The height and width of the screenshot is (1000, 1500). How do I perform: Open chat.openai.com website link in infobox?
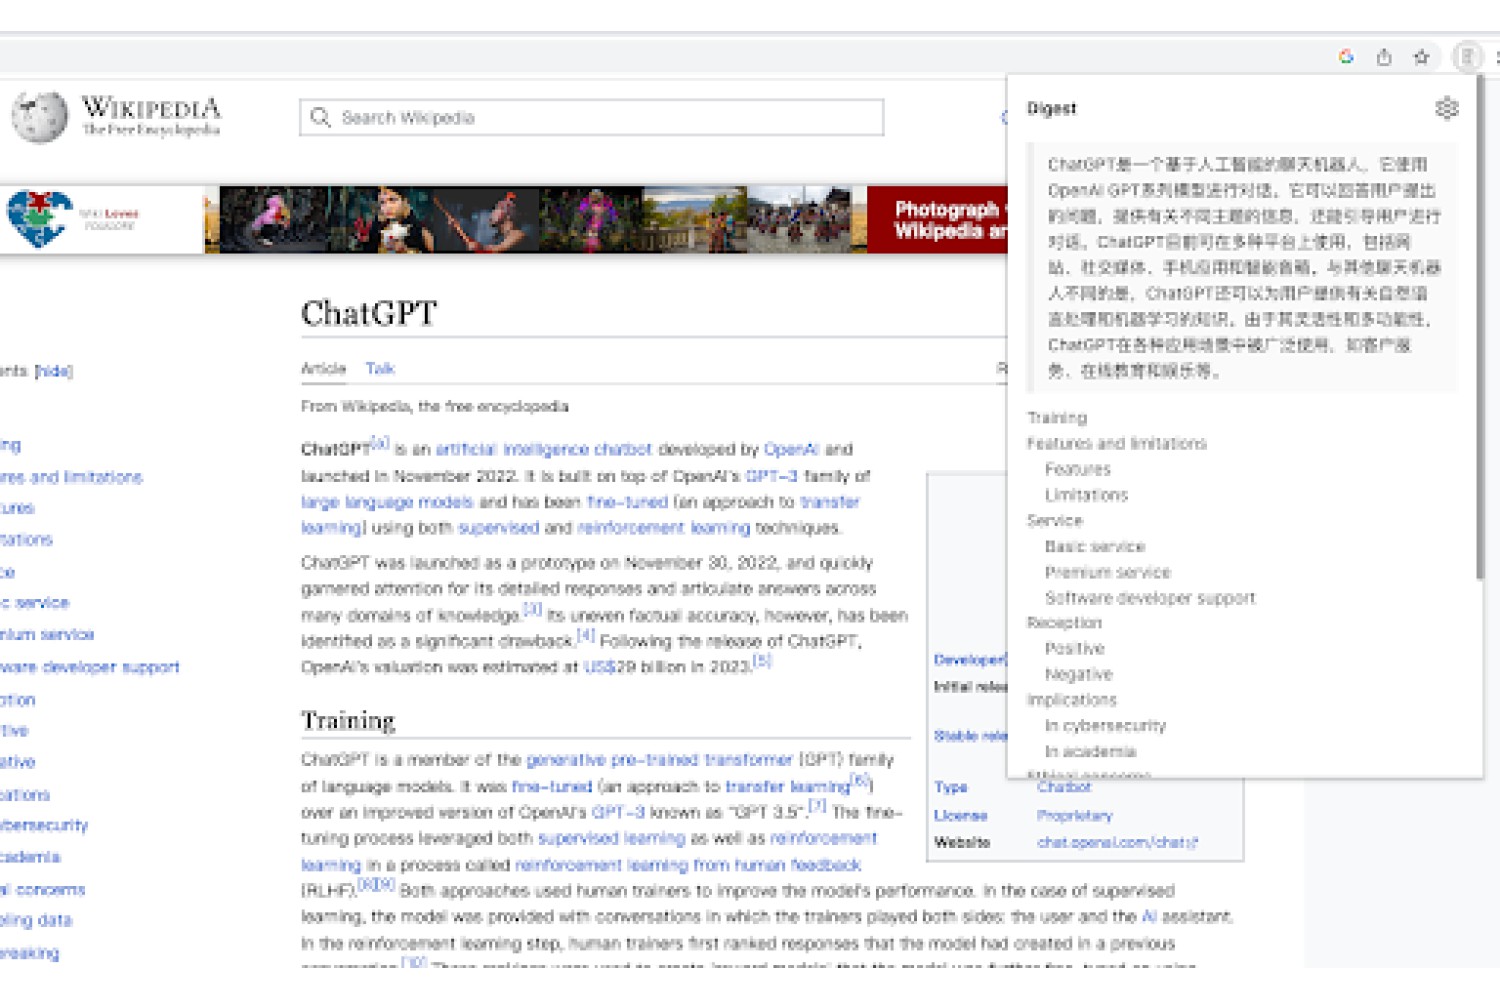click(x=1117, y=842)
